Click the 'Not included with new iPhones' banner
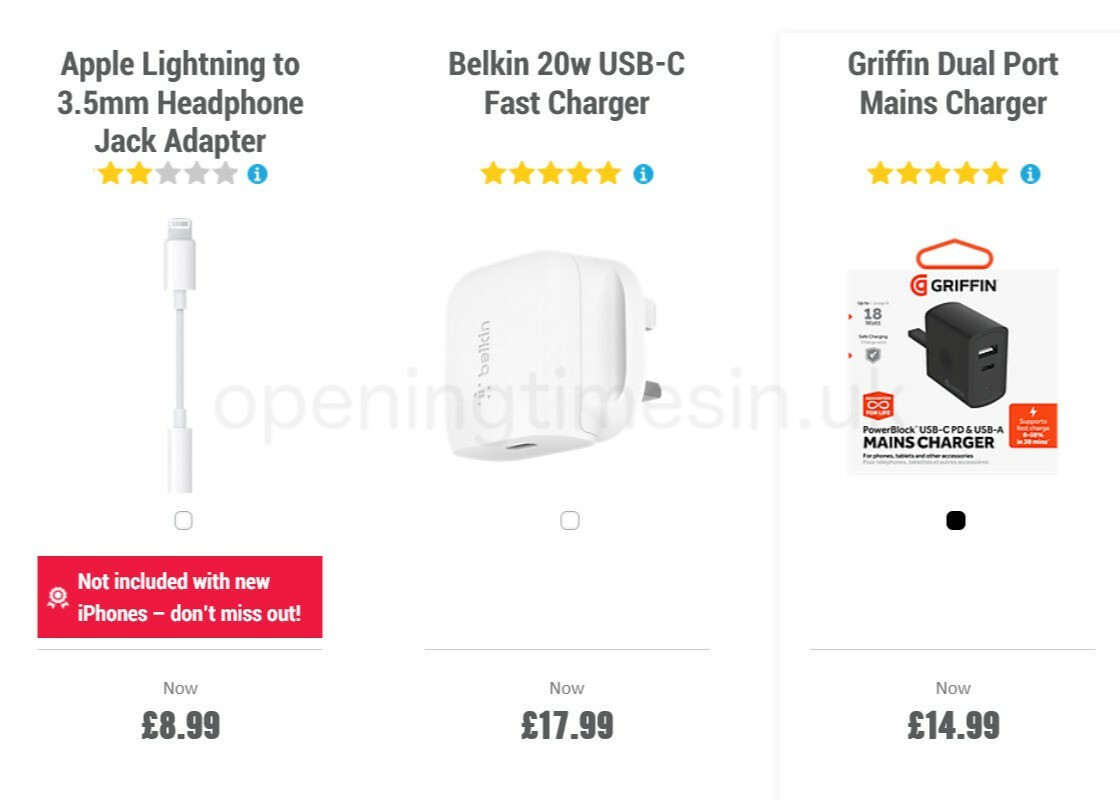 180,597
